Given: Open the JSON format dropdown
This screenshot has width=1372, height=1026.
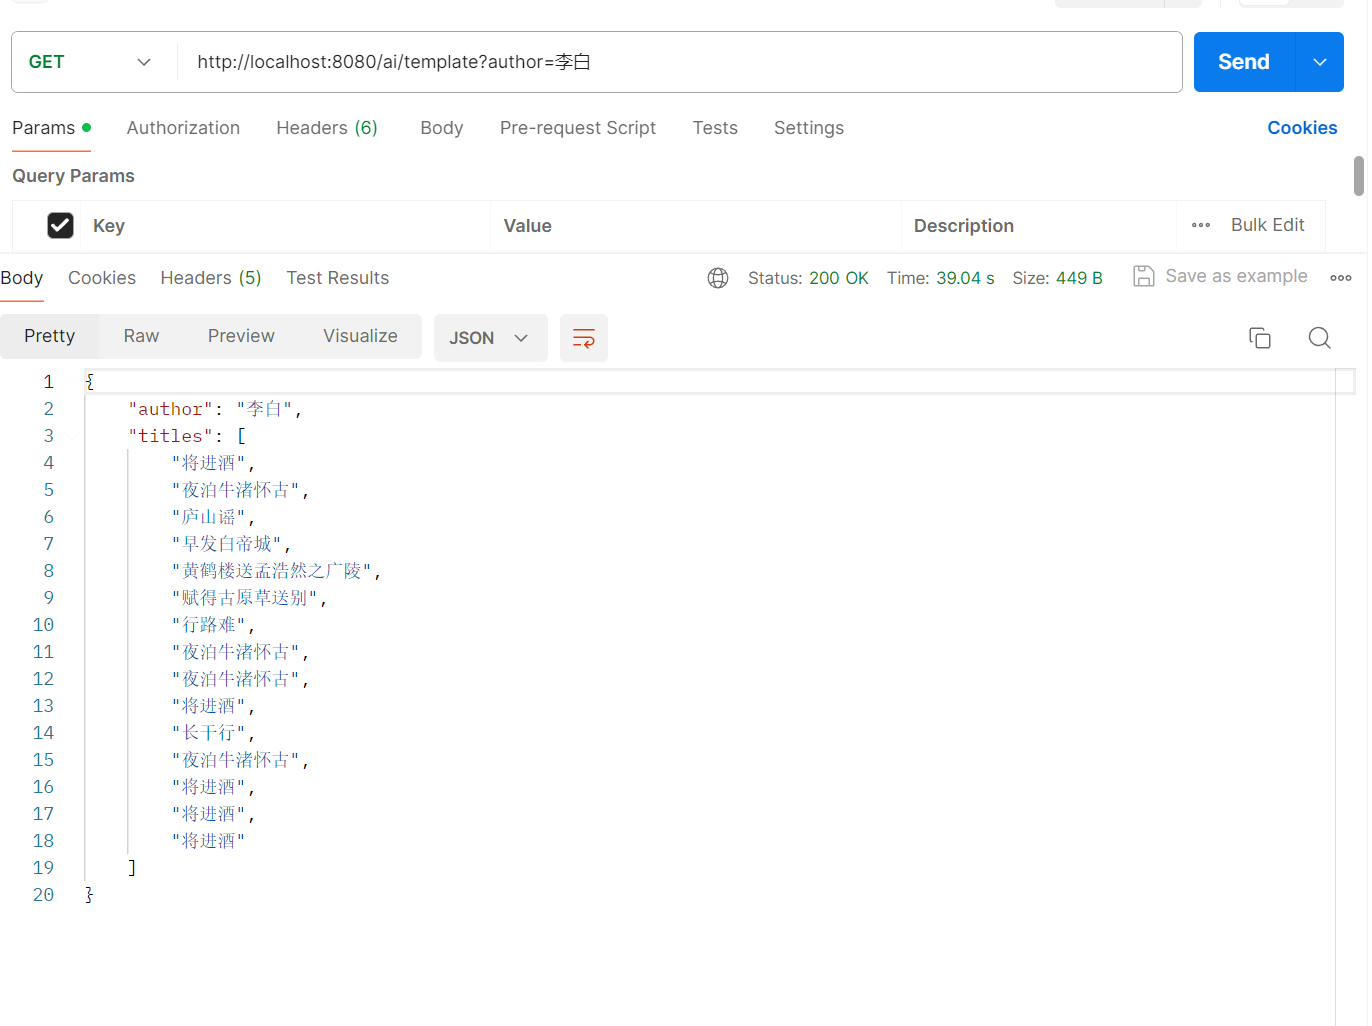Looking at the screenshot, I should (x=490, y=338).
